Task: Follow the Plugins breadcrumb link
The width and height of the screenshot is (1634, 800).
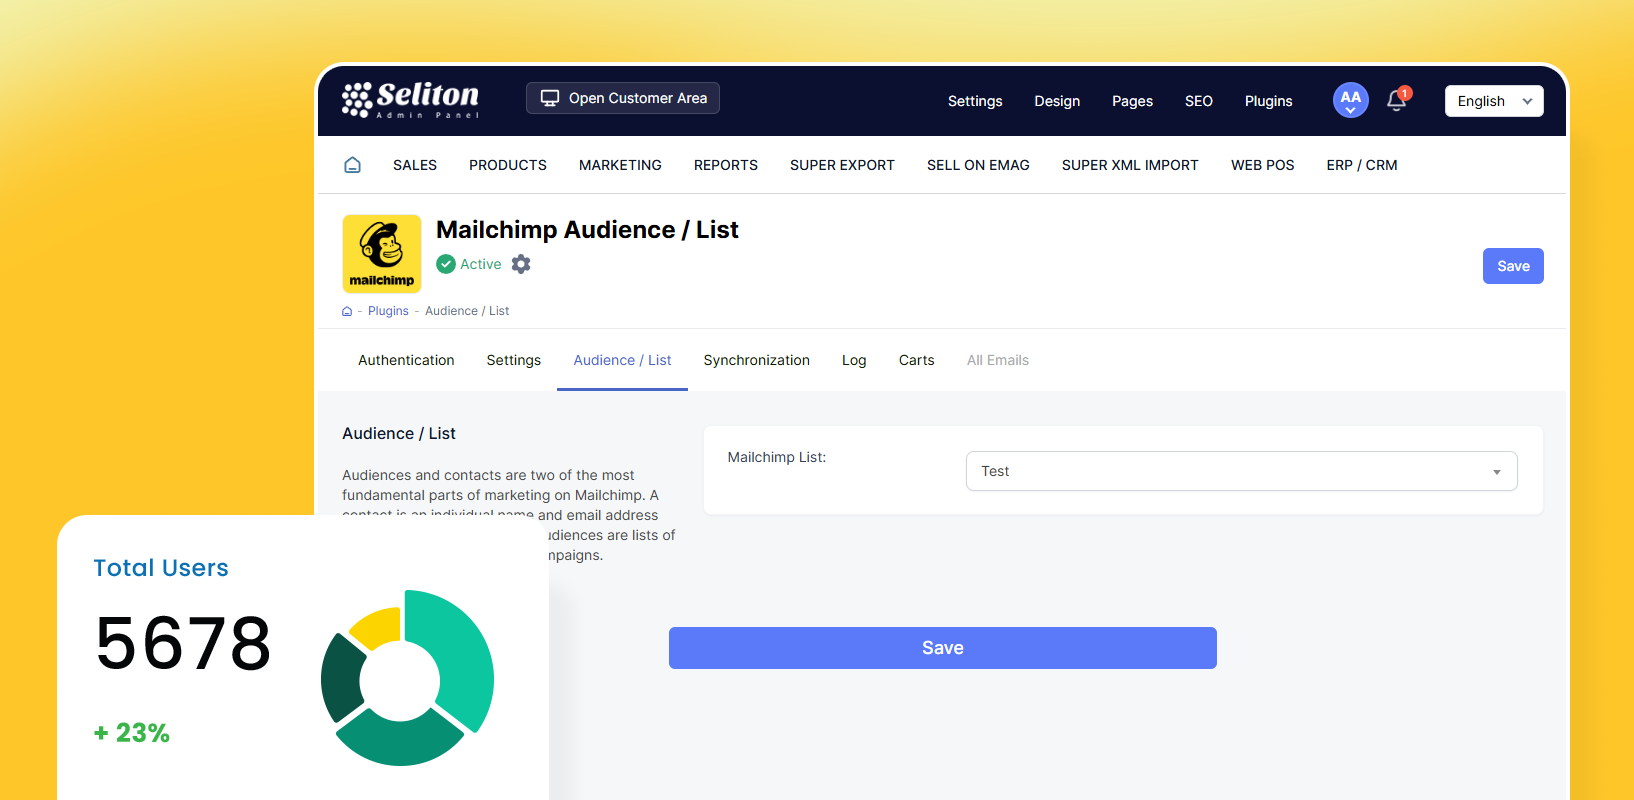Action: [x=388, y=311]
